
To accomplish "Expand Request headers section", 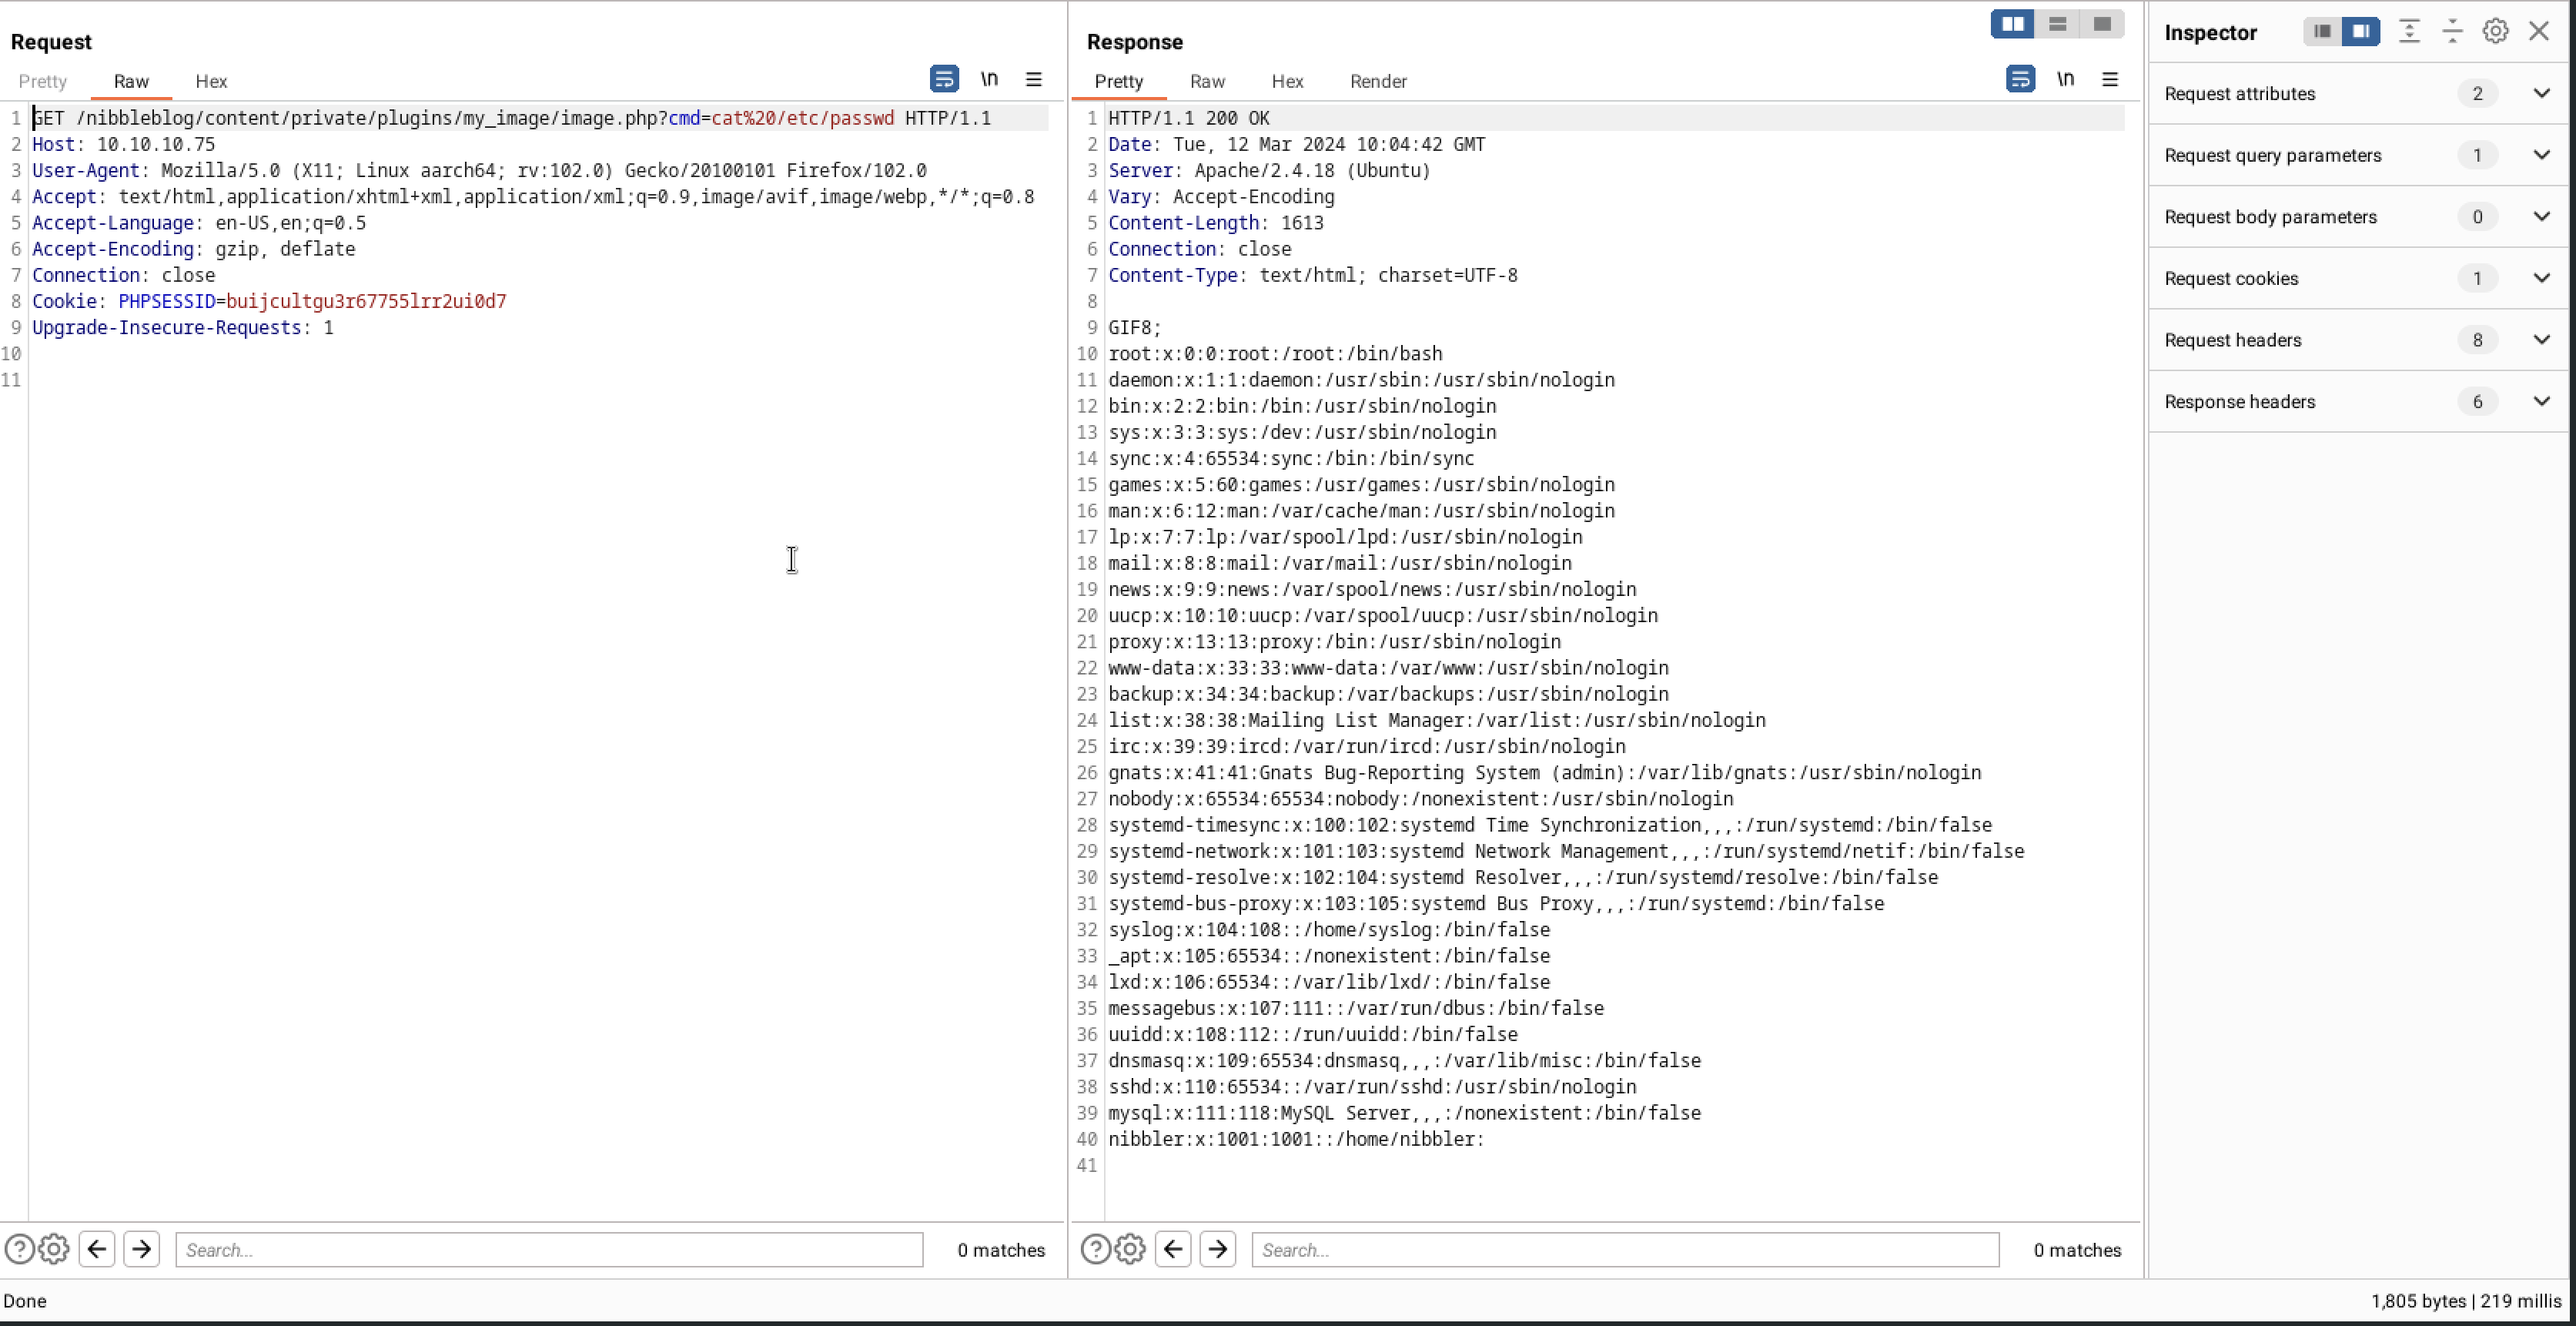I will point(2541,340).
